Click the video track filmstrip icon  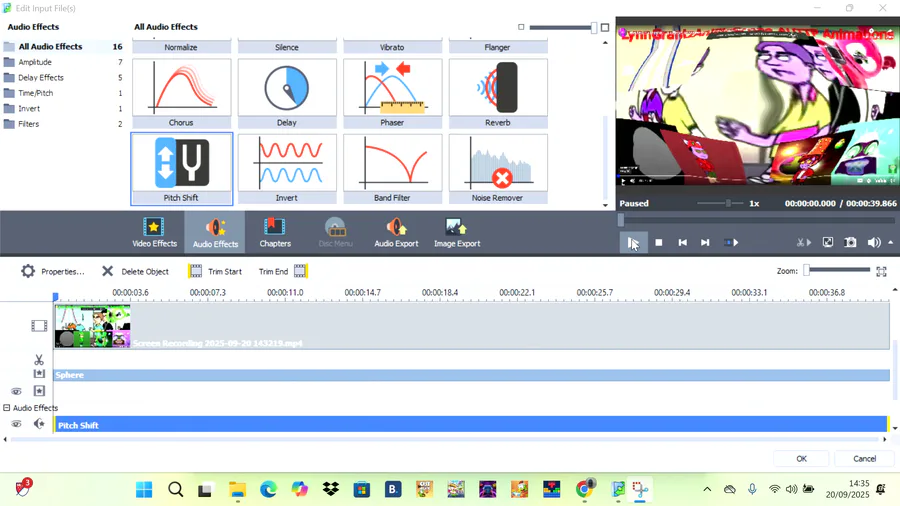(x=39, y=326)
